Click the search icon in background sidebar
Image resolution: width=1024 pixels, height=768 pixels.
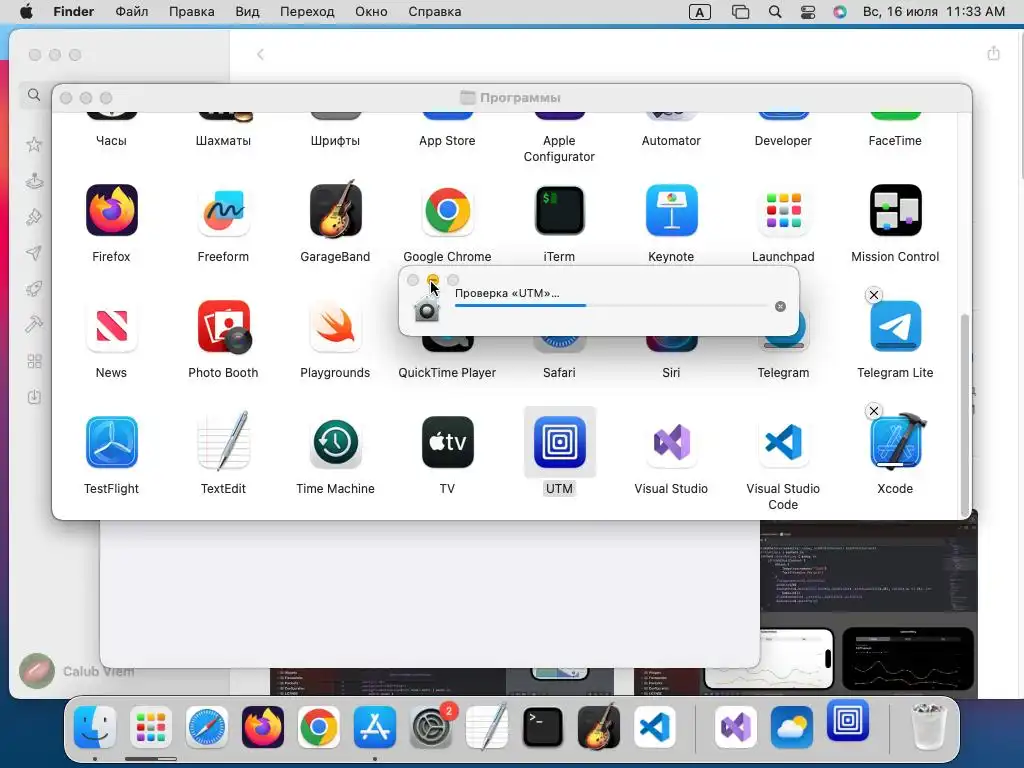[34, 95]
